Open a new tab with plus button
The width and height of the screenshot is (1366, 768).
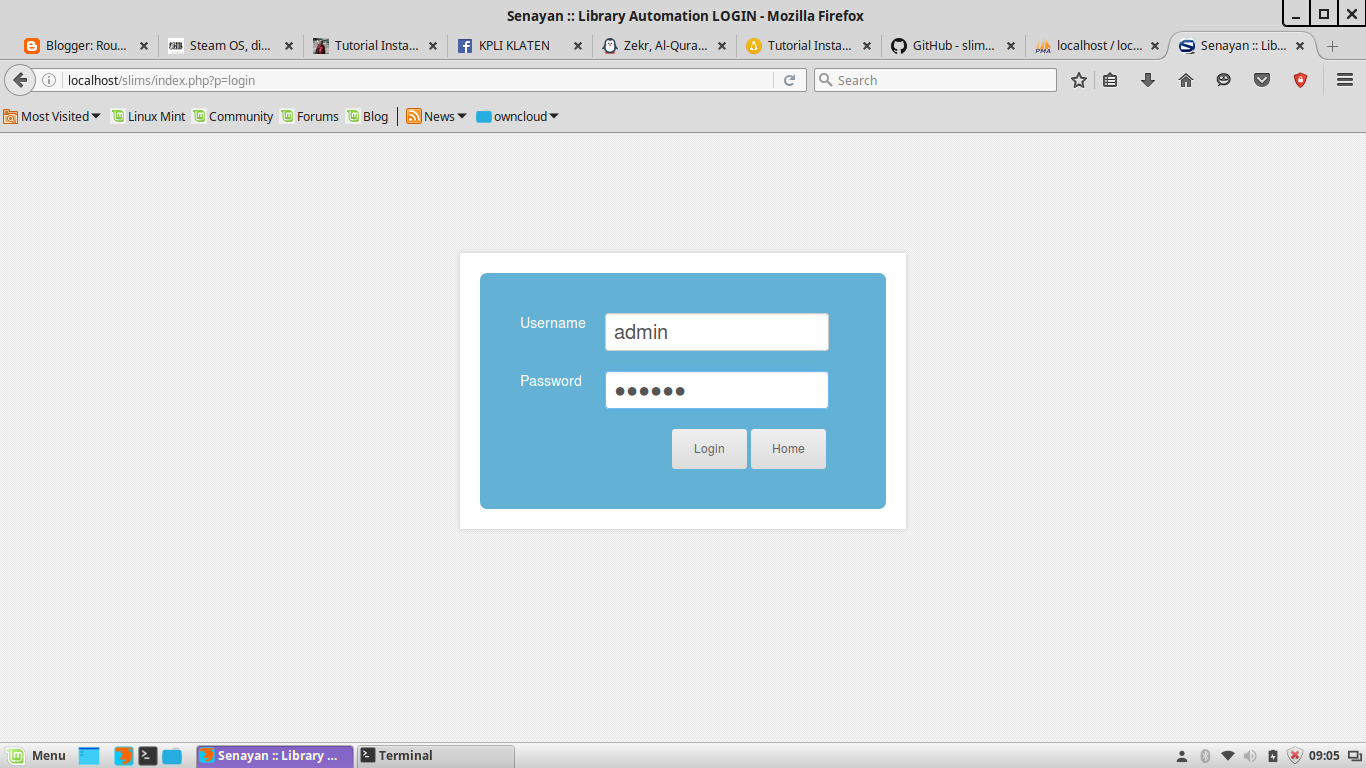click(1332, 46)
